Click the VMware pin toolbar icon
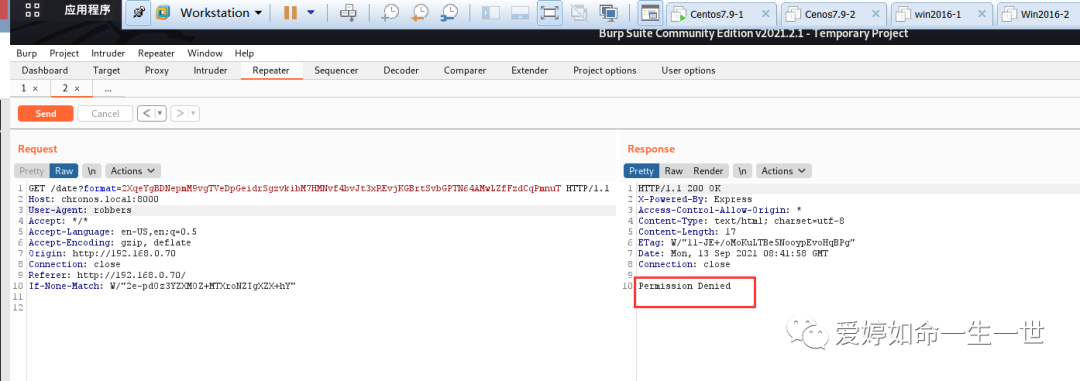This screenshot has width=1080, height=381. click(138, 13)
